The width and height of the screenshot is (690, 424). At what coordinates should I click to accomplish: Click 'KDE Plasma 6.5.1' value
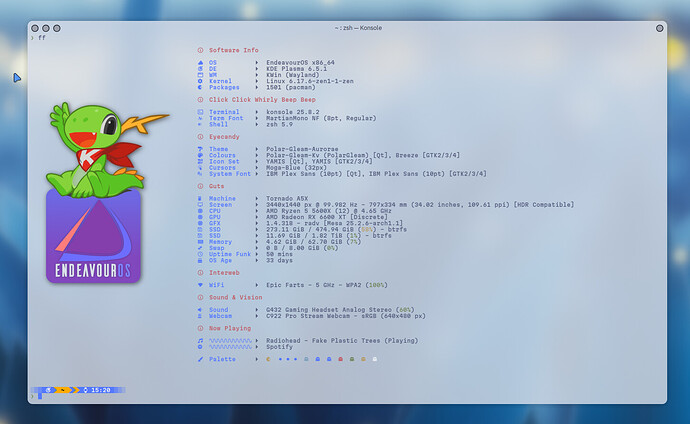(296, 69)
